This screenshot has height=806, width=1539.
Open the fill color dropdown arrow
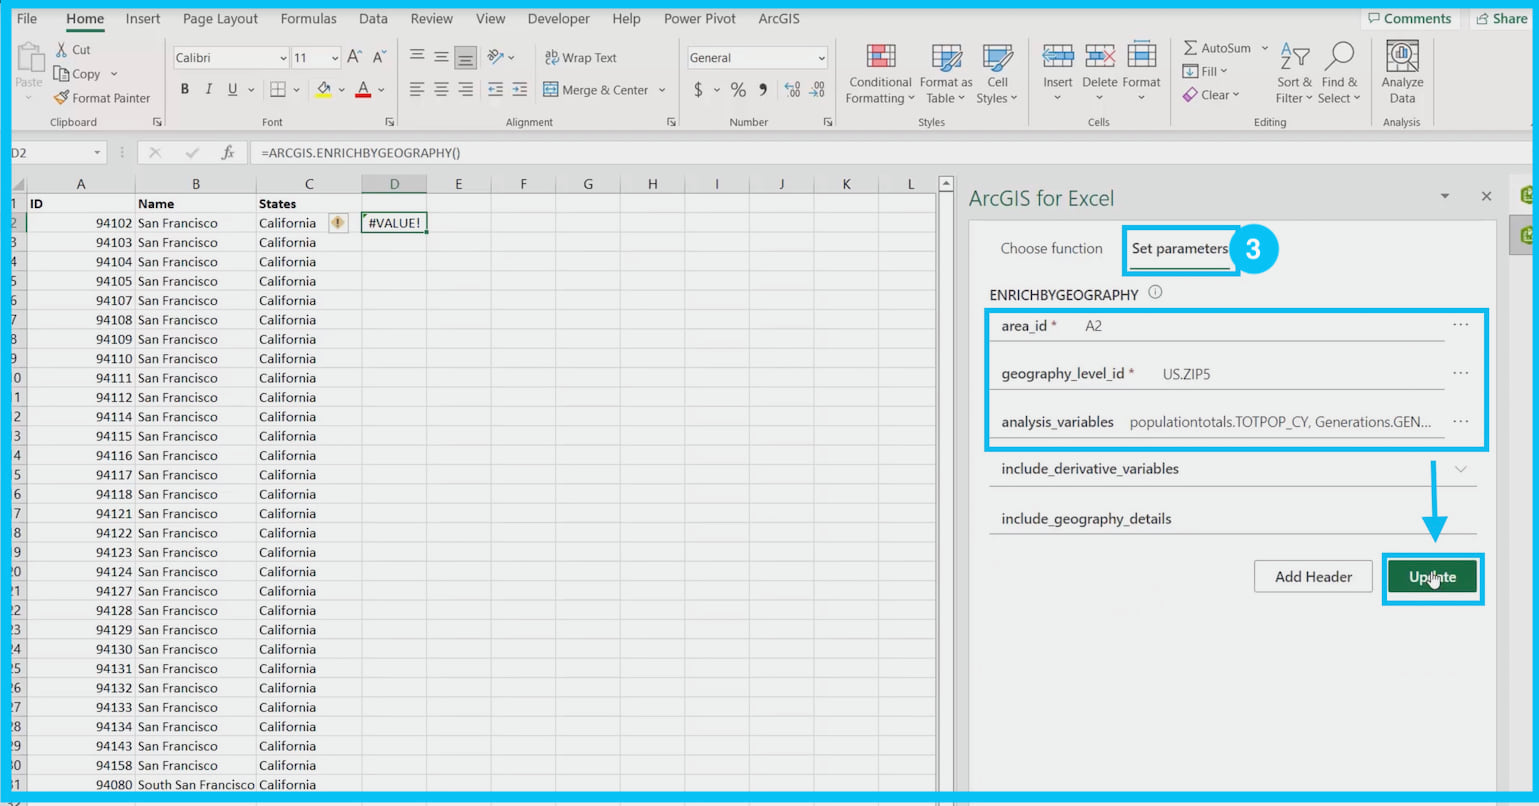coord(341,90)
